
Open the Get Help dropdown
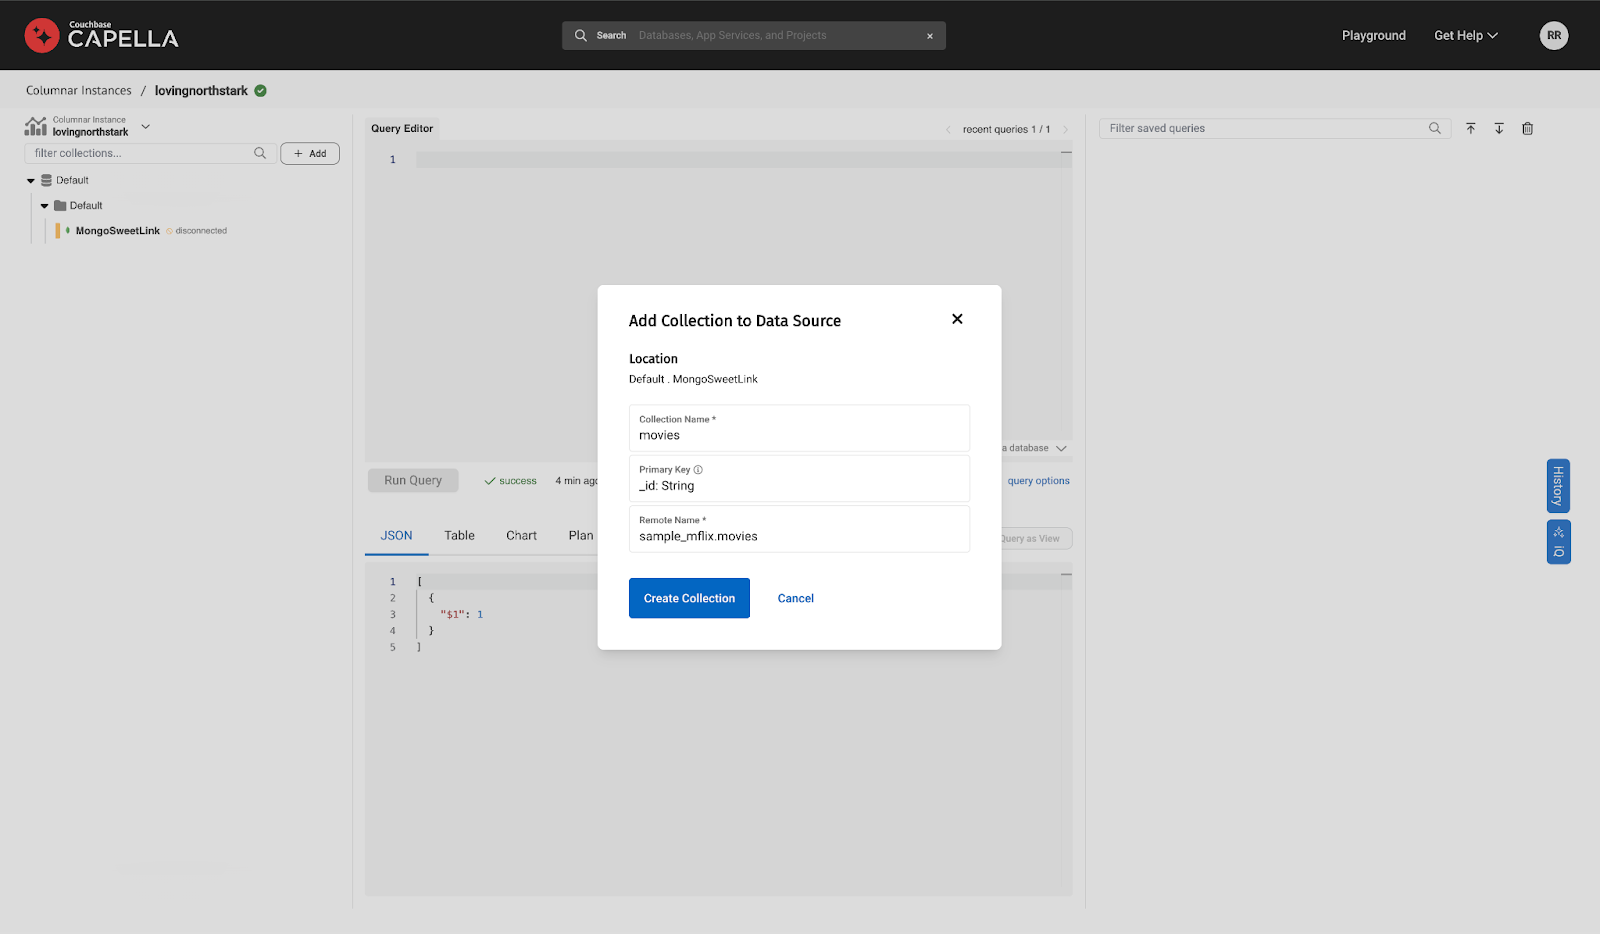pyautogui.click(x=1465, y=35)
